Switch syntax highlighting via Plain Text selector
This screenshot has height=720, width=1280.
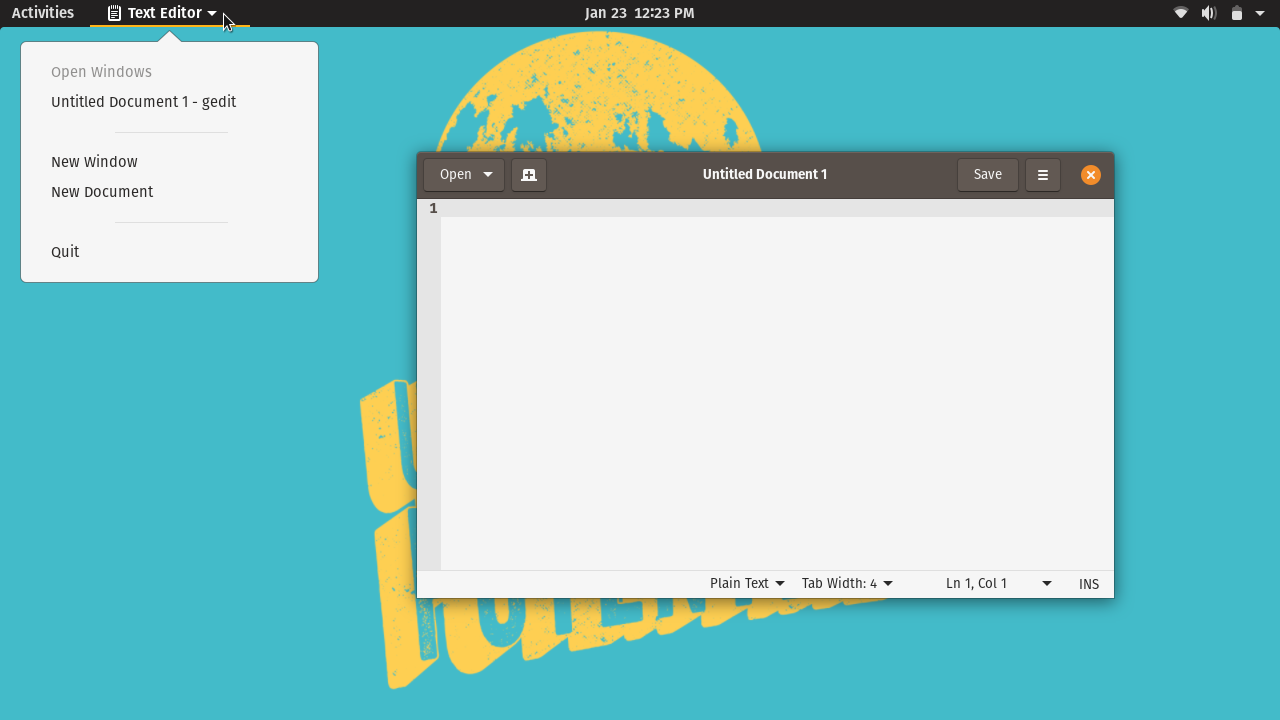click(x=746, y=583)
